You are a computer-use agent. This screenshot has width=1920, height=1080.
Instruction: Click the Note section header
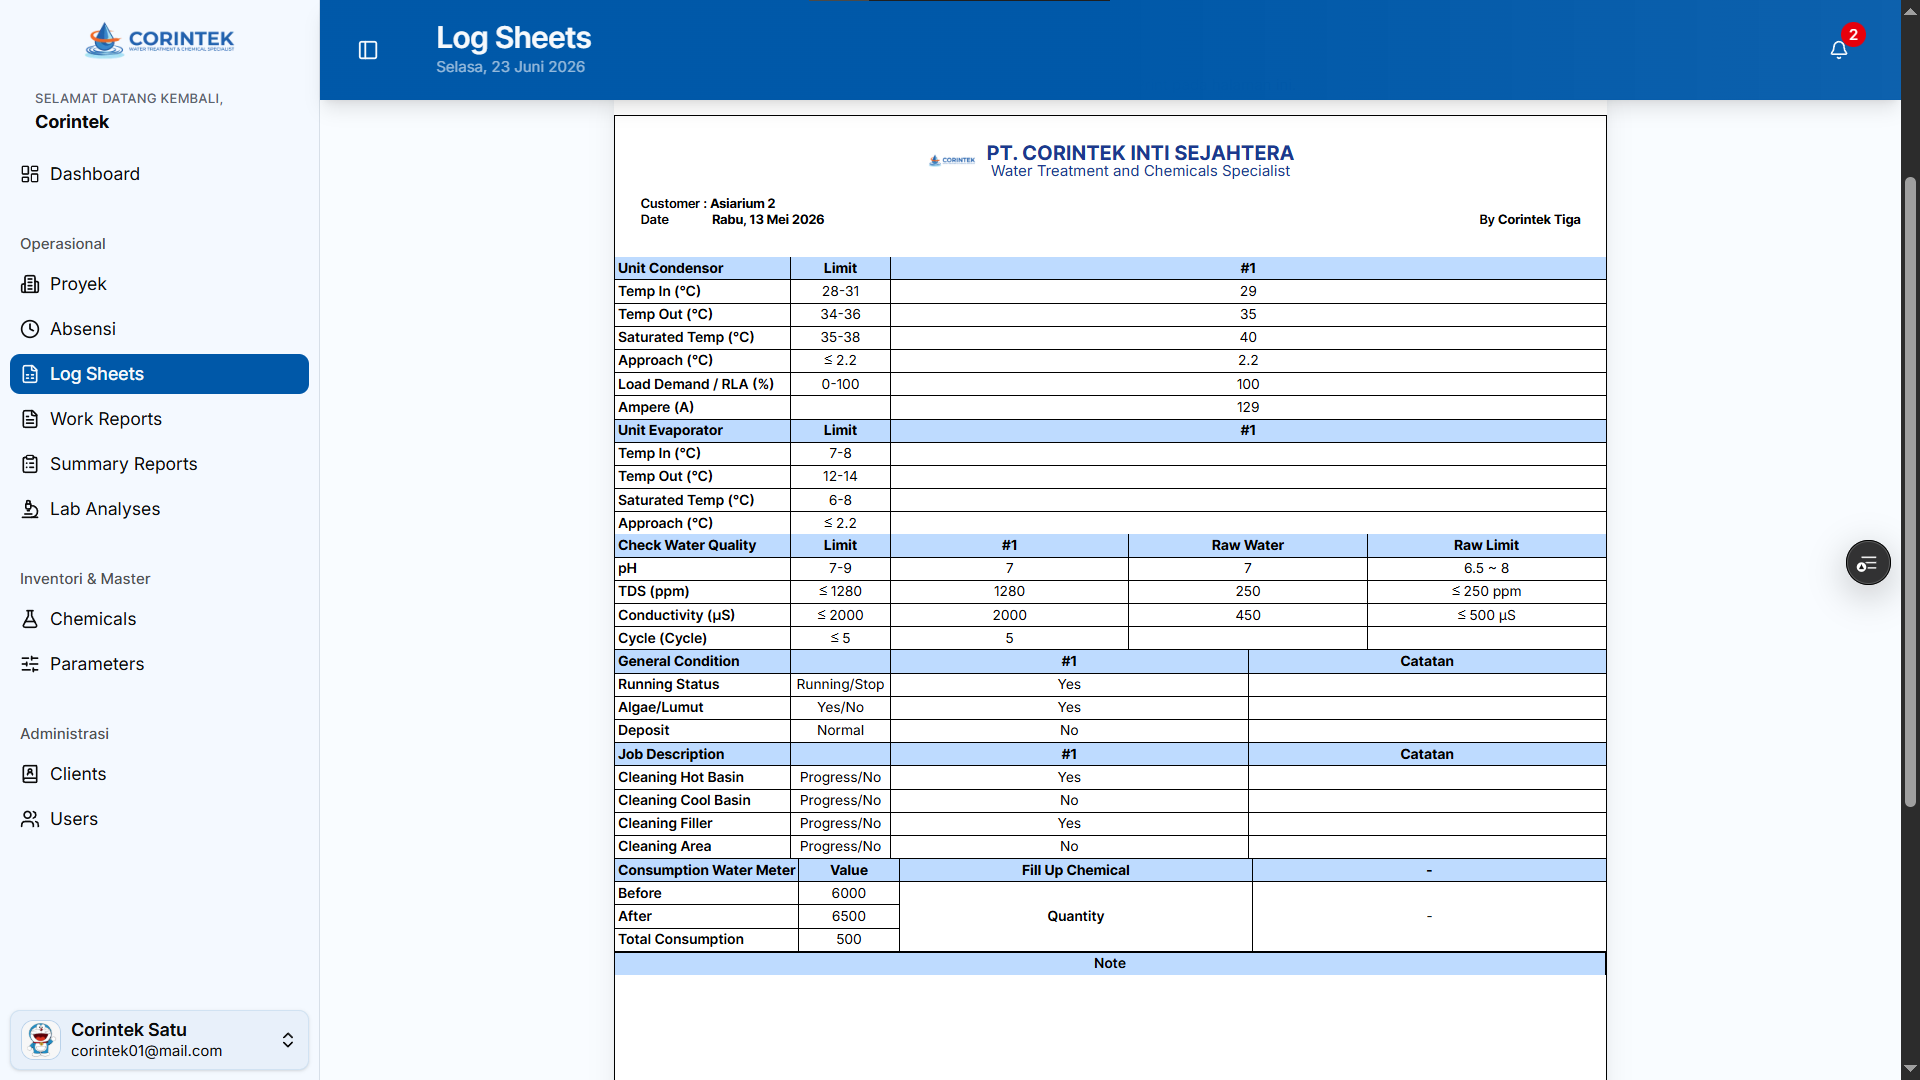point(1110,963)
